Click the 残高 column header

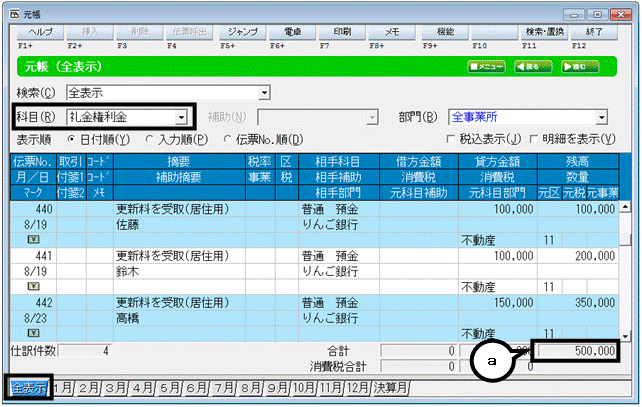pyautogui.click(x=578, y=162)
